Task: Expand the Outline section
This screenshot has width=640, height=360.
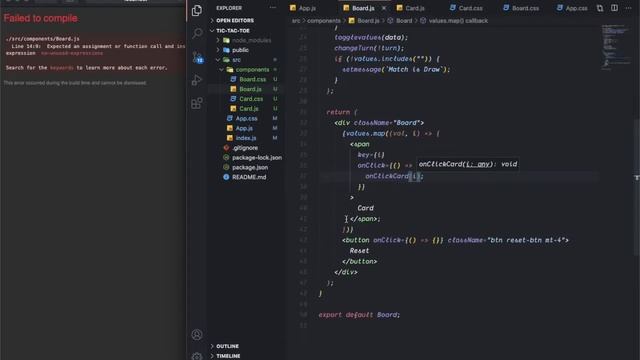Action: 227,346
